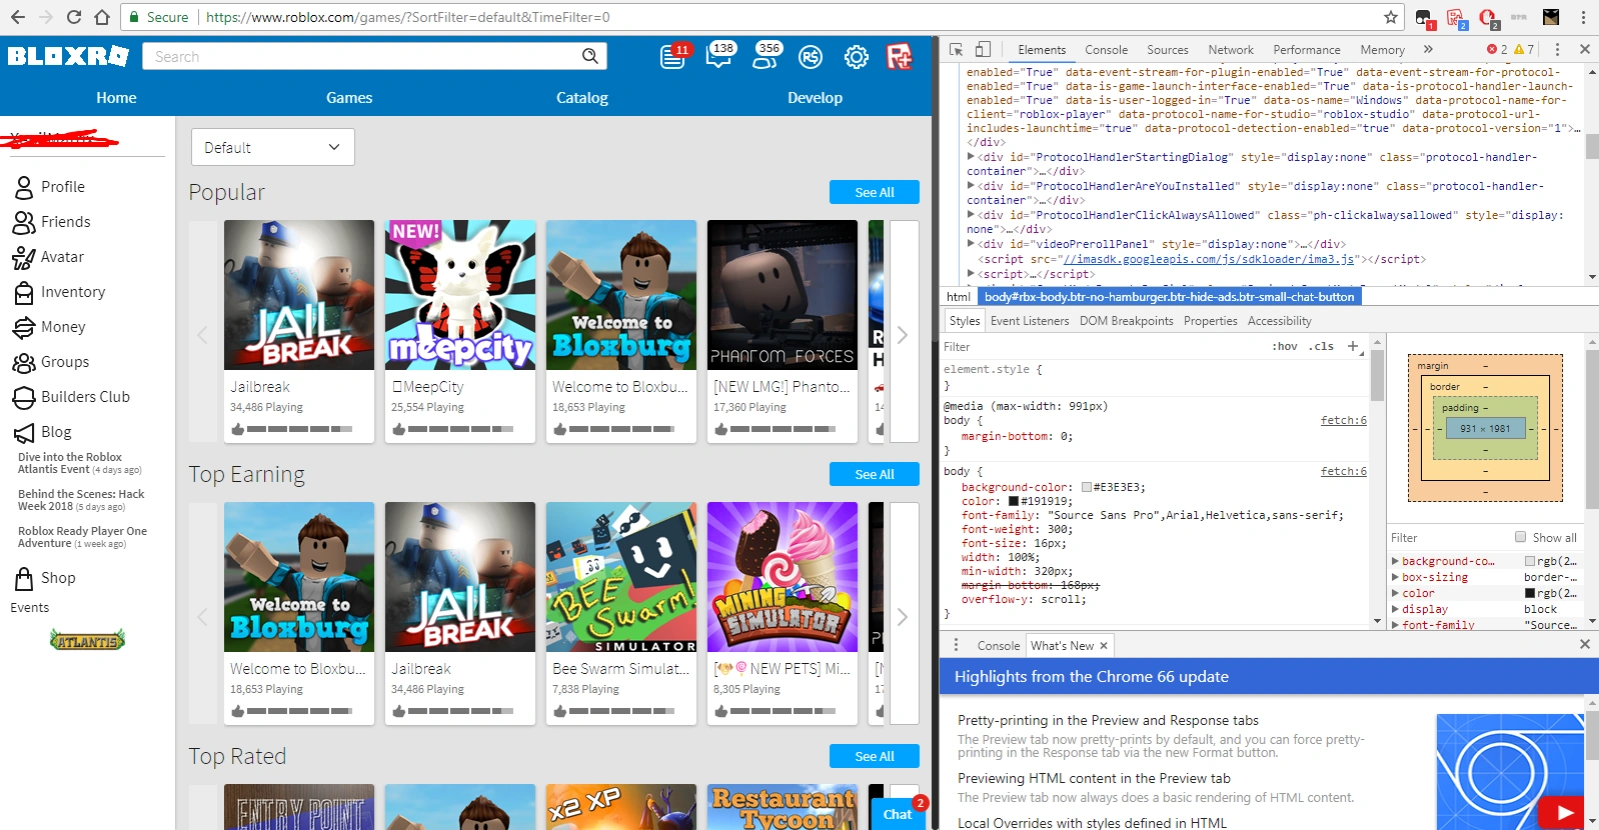1599x830 pixels.
Task: Expand the ProtocolHandlerStartingDialog div node
Action: pyautogui.click(x=971, y=157)
